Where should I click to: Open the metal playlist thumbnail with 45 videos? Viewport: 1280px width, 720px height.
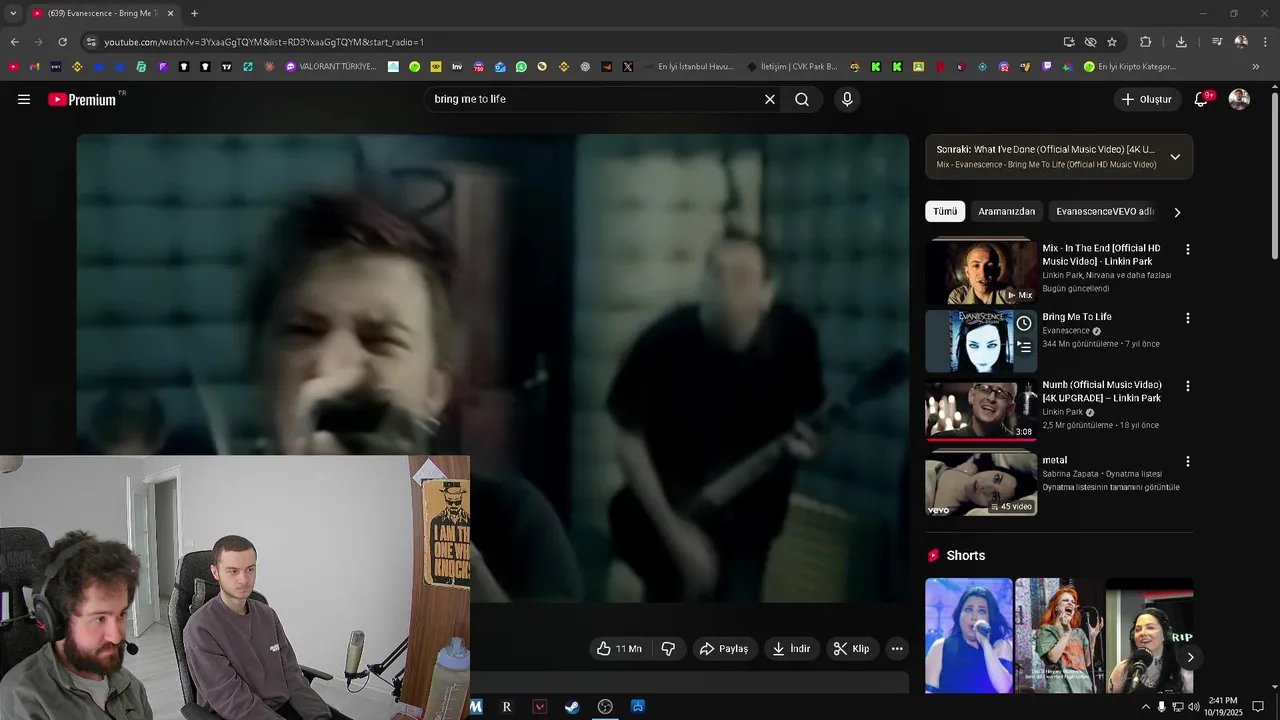click(x=981, y=484)
